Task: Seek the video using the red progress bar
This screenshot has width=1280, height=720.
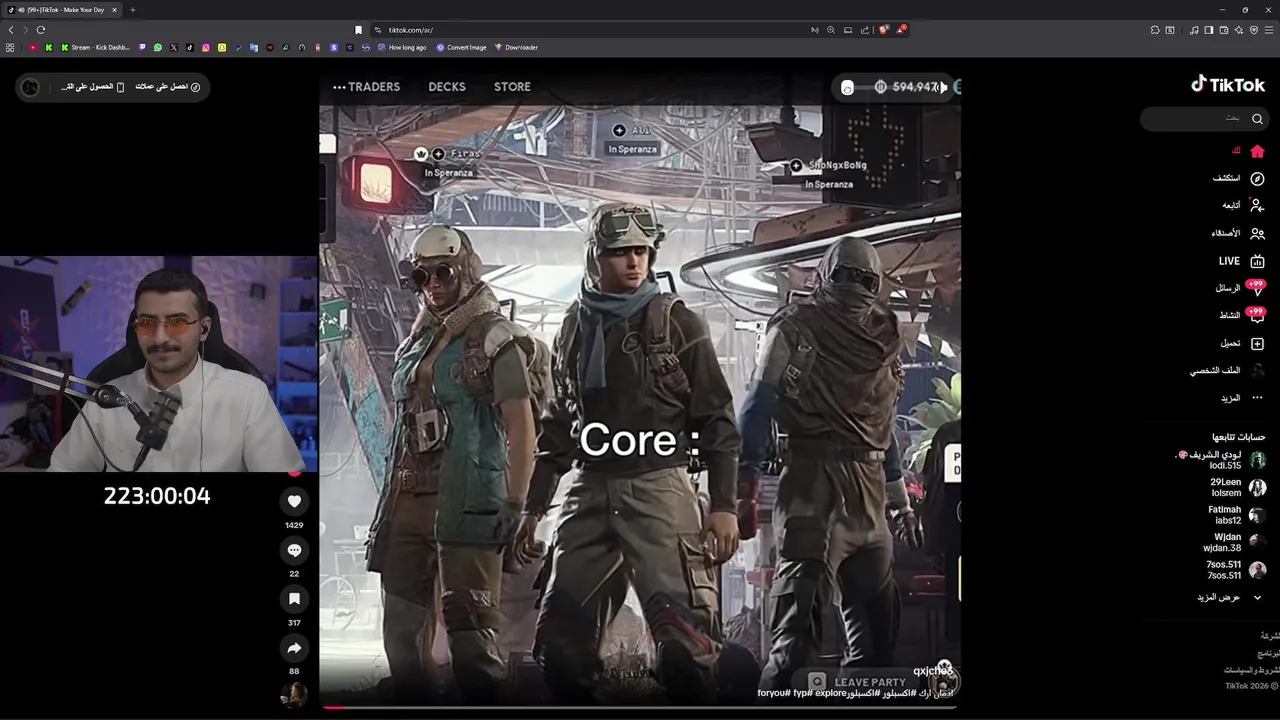Action: click(x=640, y=708)
